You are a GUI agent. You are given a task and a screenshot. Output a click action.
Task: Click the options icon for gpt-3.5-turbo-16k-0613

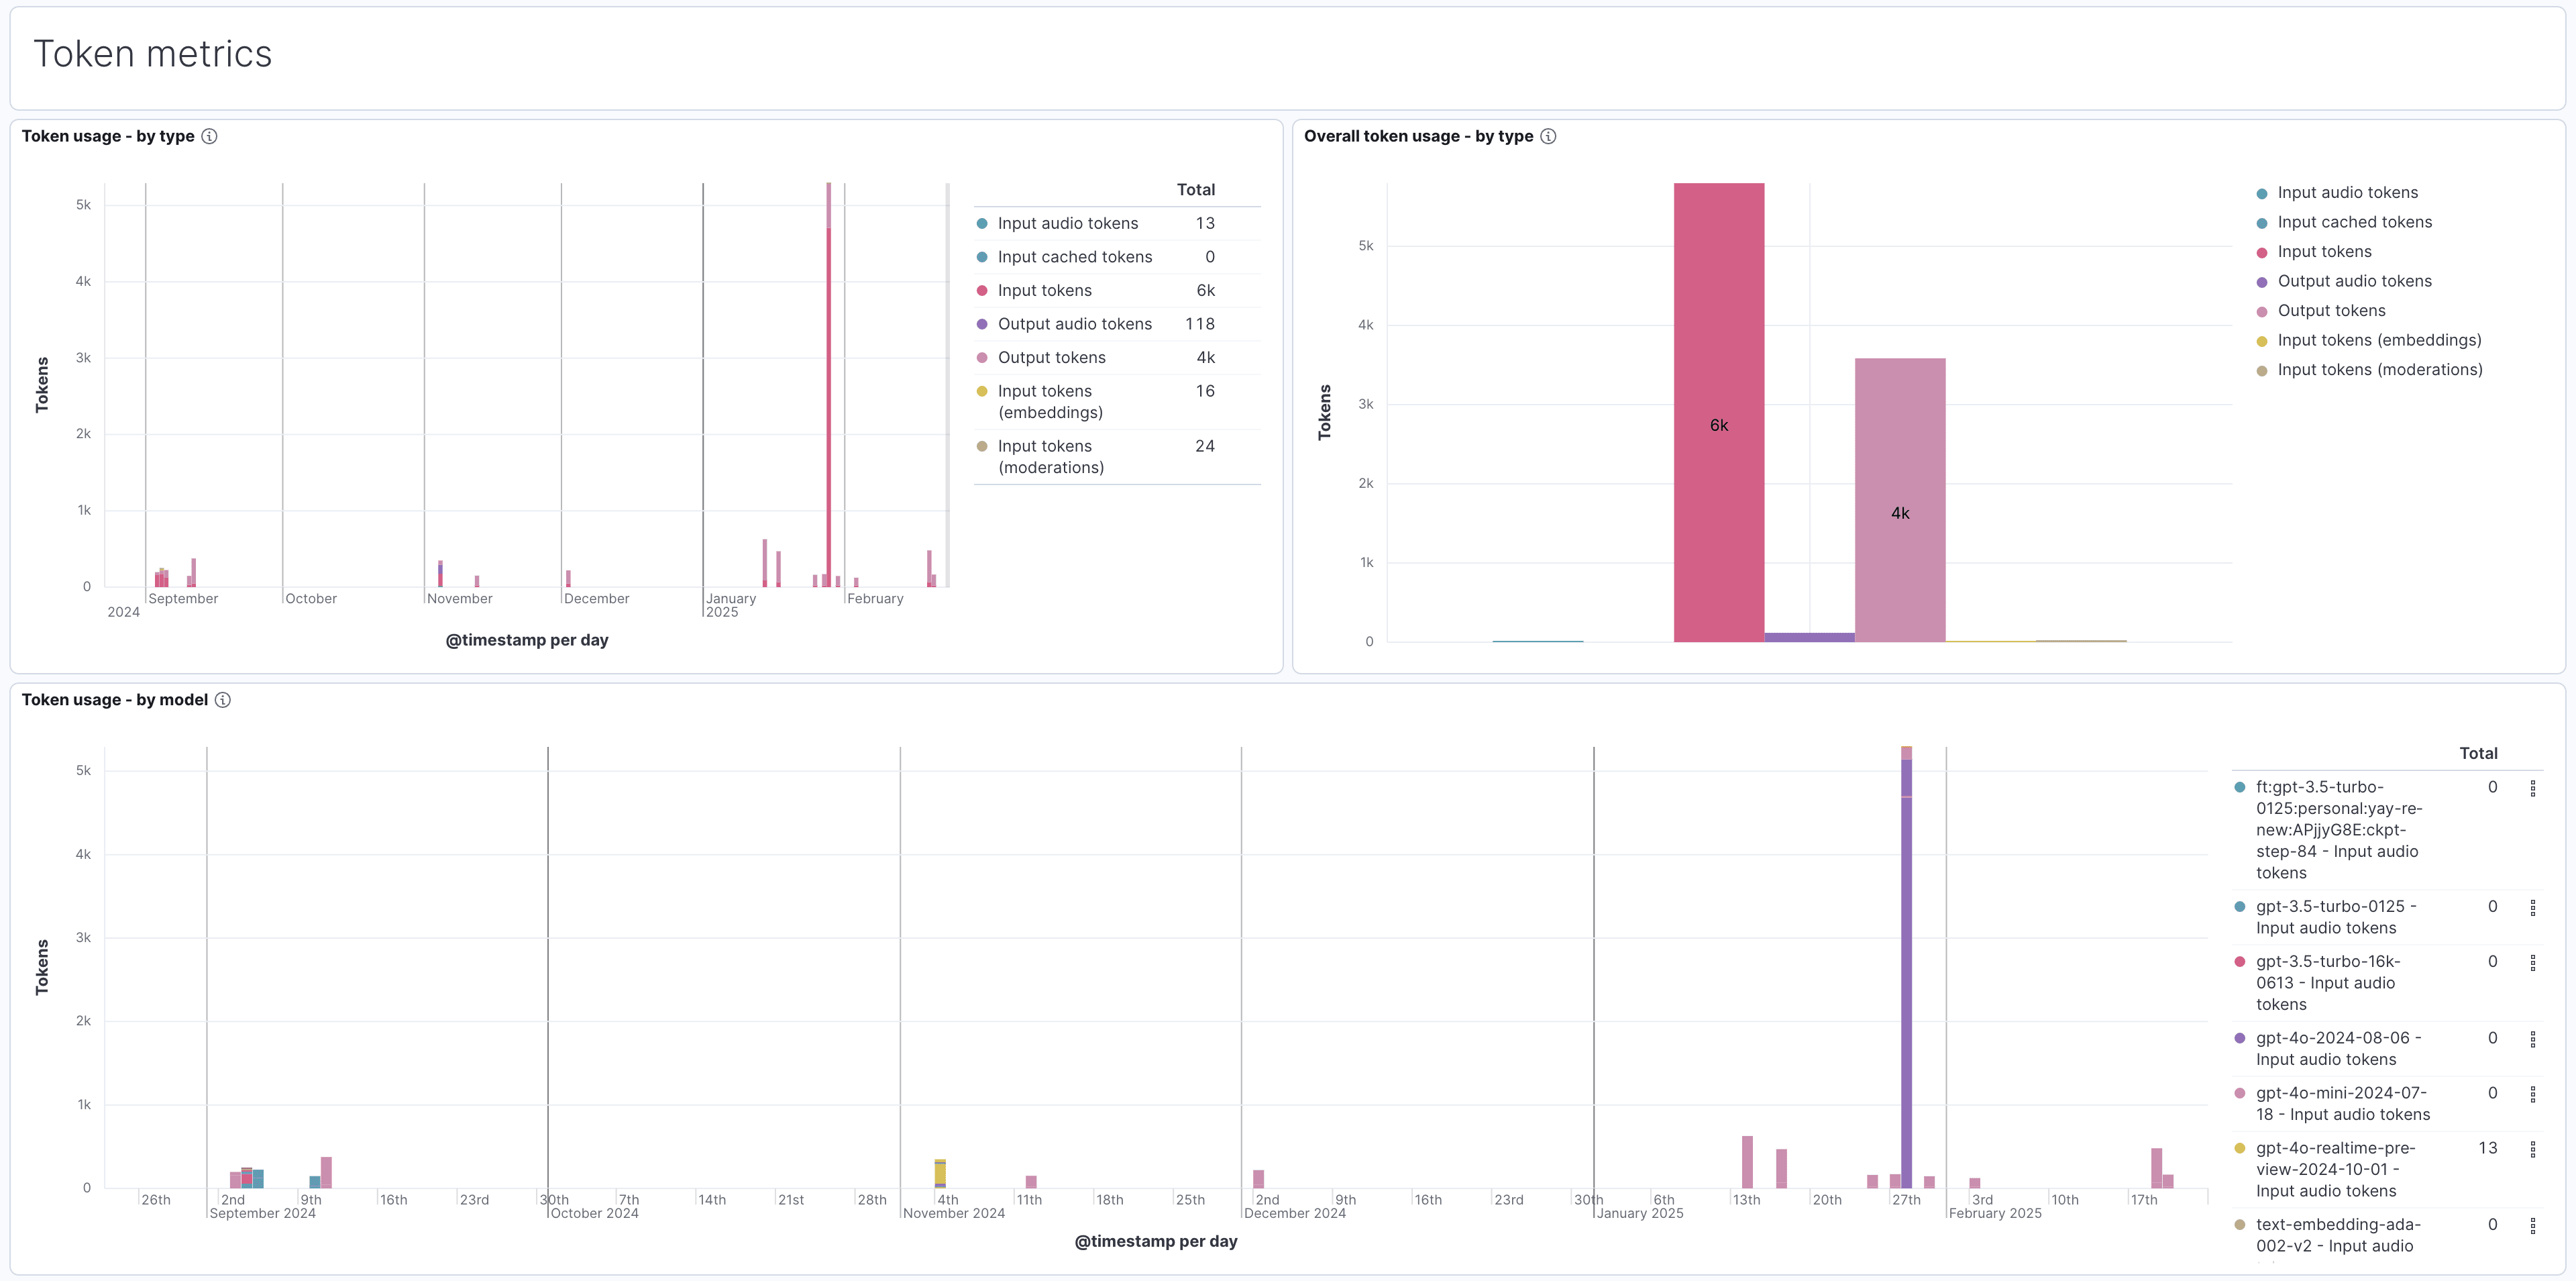point(2534,962)
